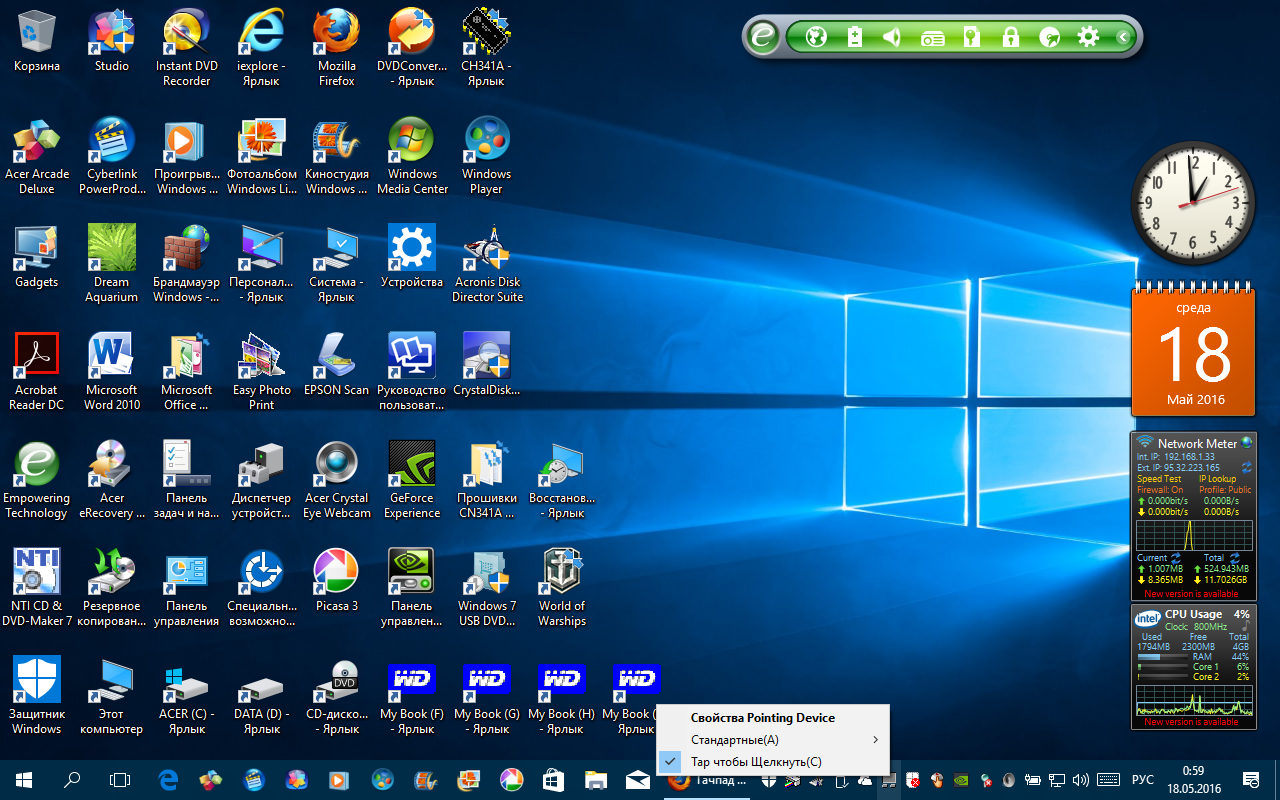Collapse the green Acer bar with arrow
Viewport: 1280px width, 800px height.
1123,37
